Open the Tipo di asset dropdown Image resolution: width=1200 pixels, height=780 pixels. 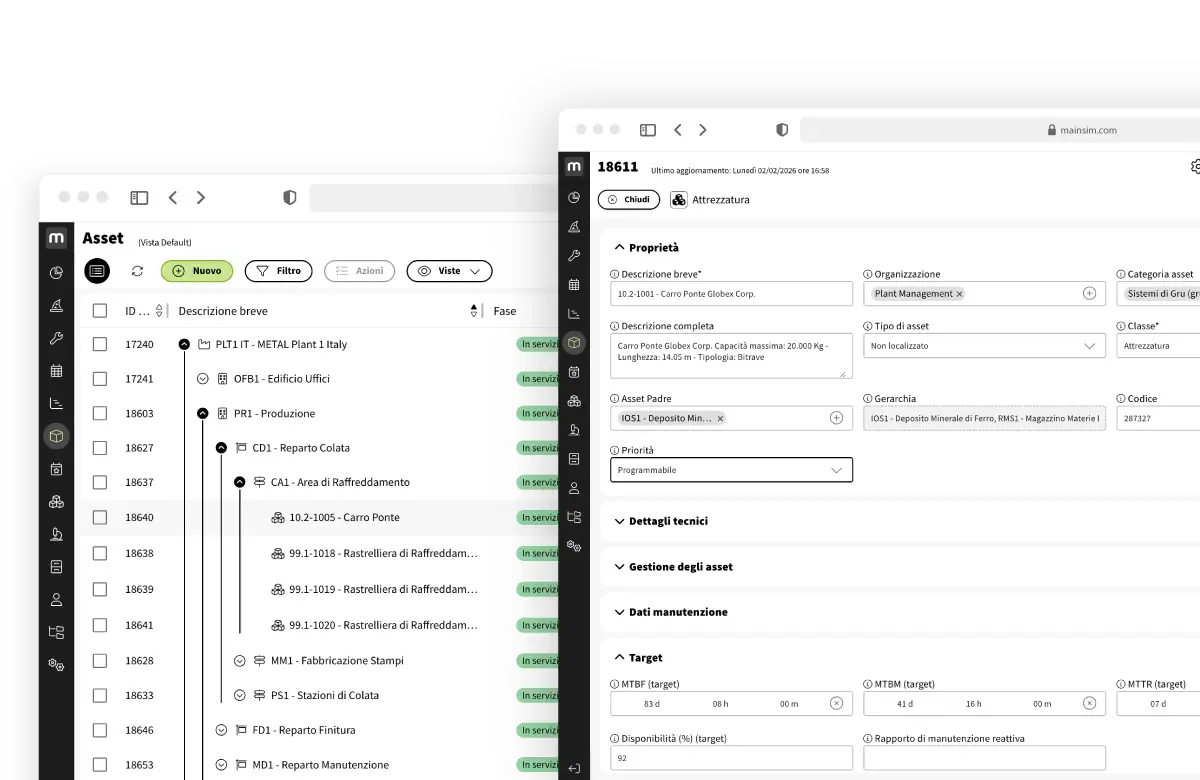click(x=984, y=346)
